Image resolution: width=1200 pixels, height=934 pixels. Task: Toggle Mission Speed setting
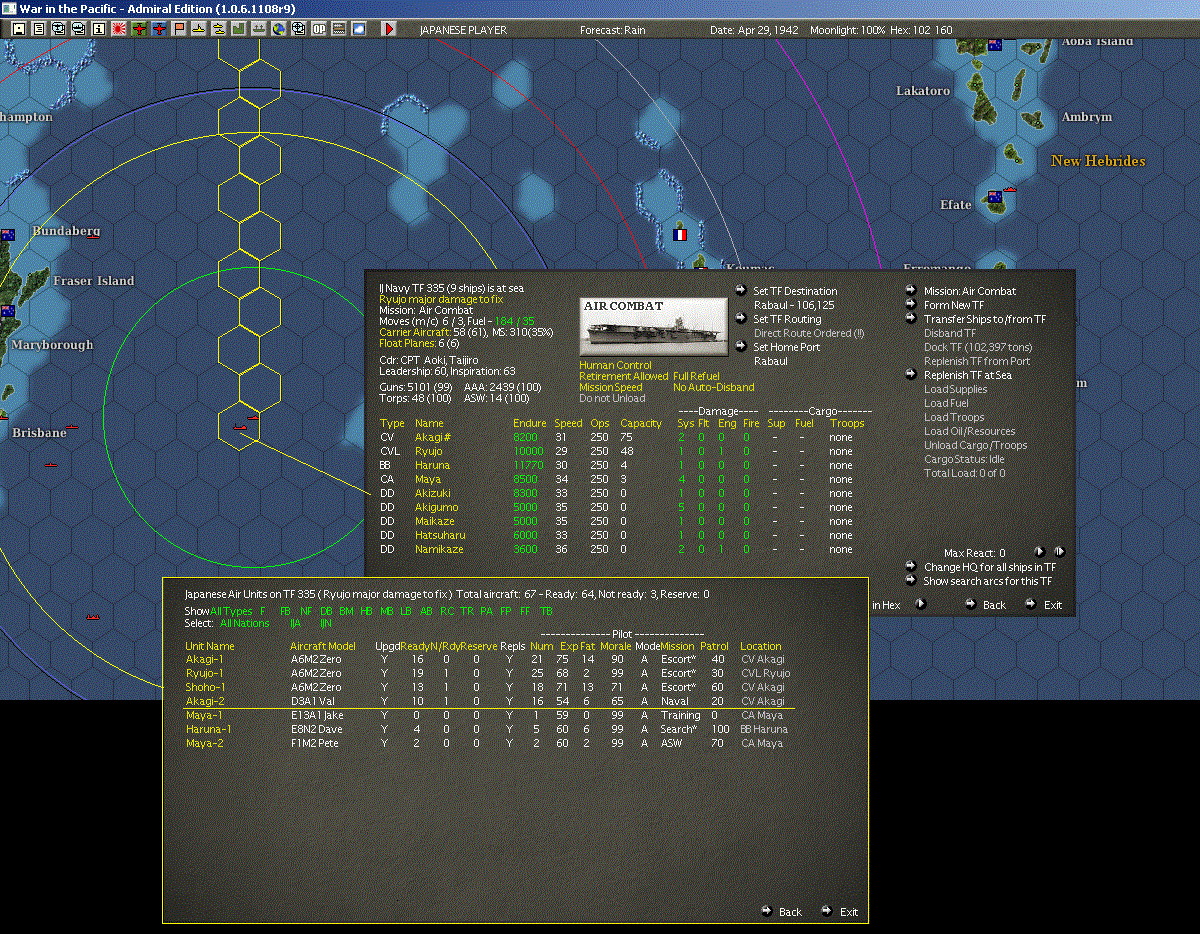pyautogui.click(x=611, y=387)
